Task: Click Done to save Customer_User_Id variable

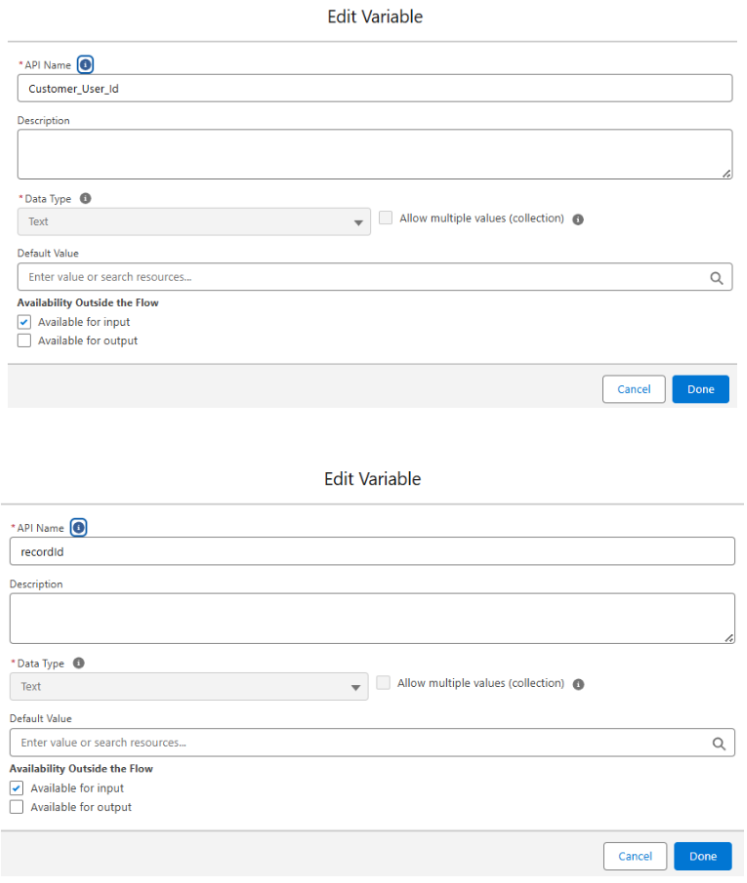Action: point(700,389)
